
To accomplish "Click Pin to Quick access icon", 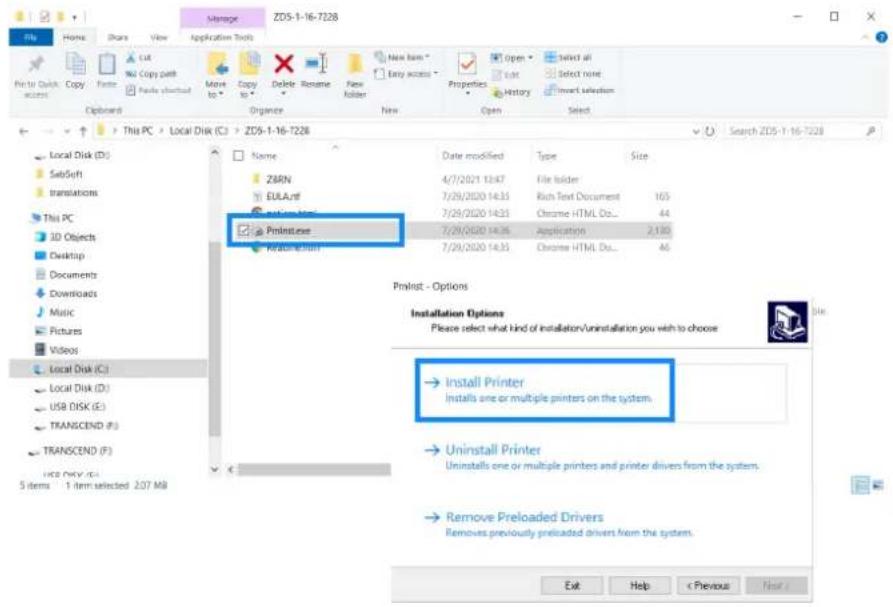I will (x=36, y=64).
